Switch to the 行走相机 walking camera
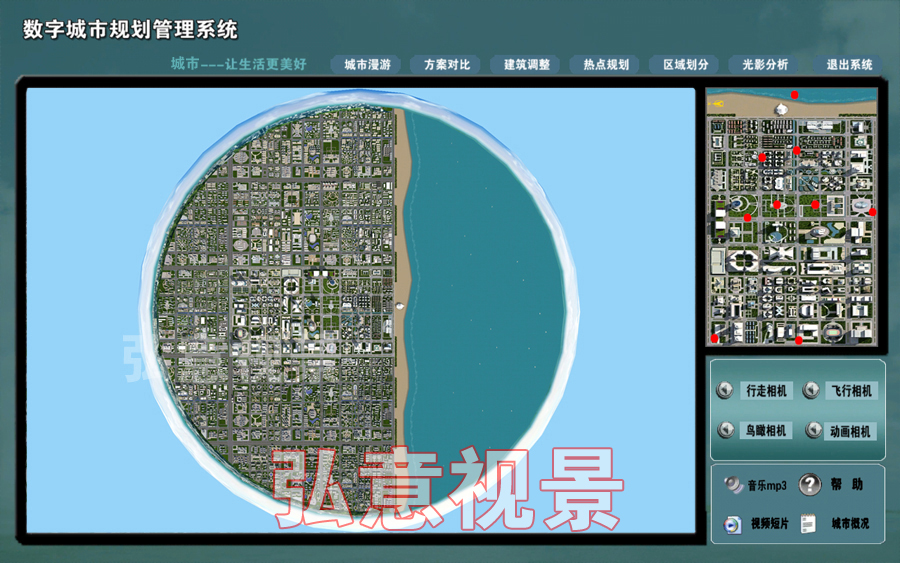 click(766, 391)
